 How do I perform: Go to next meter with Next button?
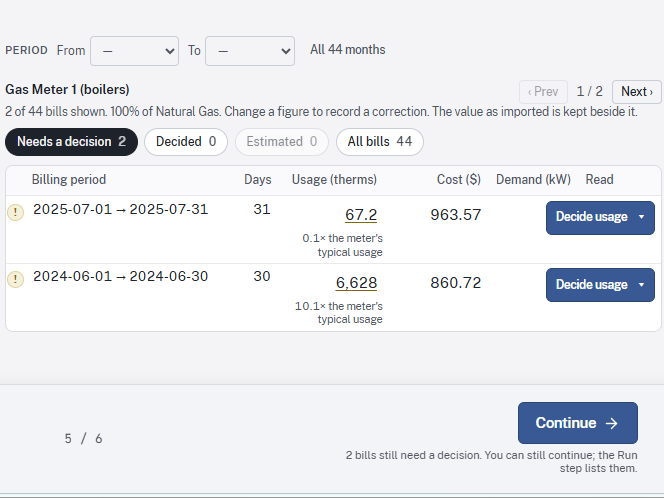point(636,92)
